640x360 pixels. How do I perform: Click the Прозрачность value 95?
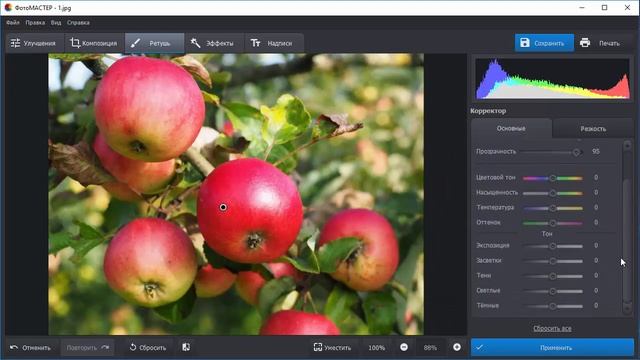click(x=596, y=151)
